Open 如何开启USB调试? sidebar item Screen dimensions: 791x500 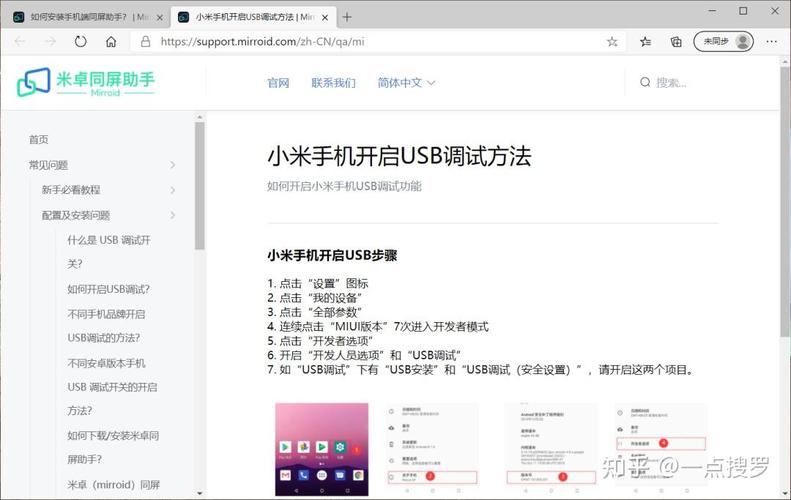coord(108,289)
